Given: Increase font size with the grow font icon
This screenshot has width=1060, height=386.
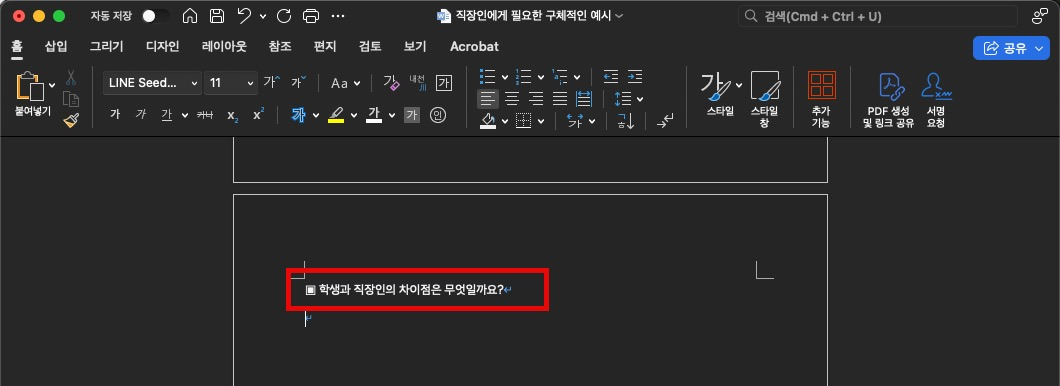Looking at the screenshot, I should [x=272, y=82].
